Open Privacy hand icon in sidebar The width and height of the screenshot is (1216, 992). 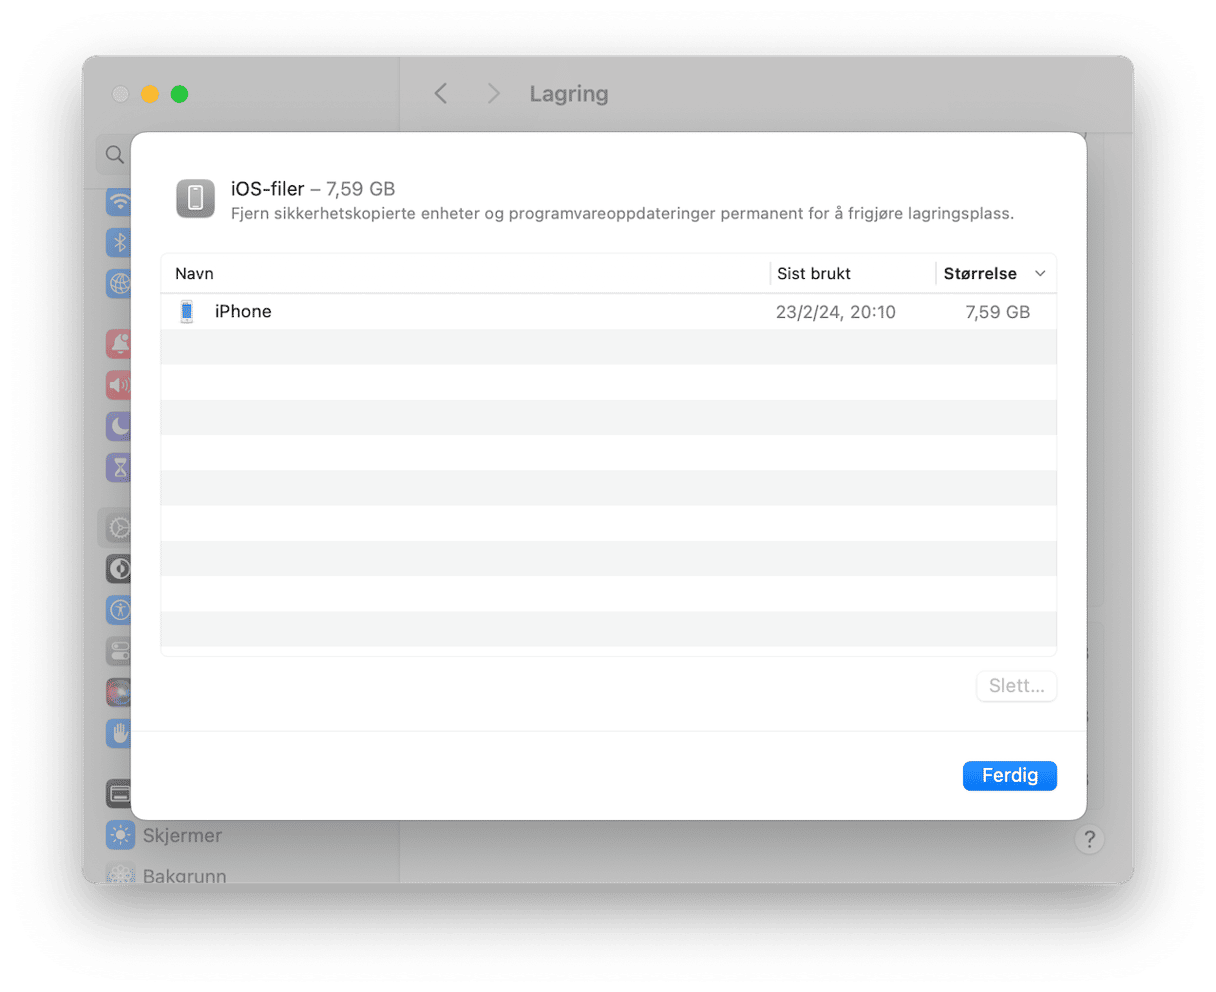(119, 734)
